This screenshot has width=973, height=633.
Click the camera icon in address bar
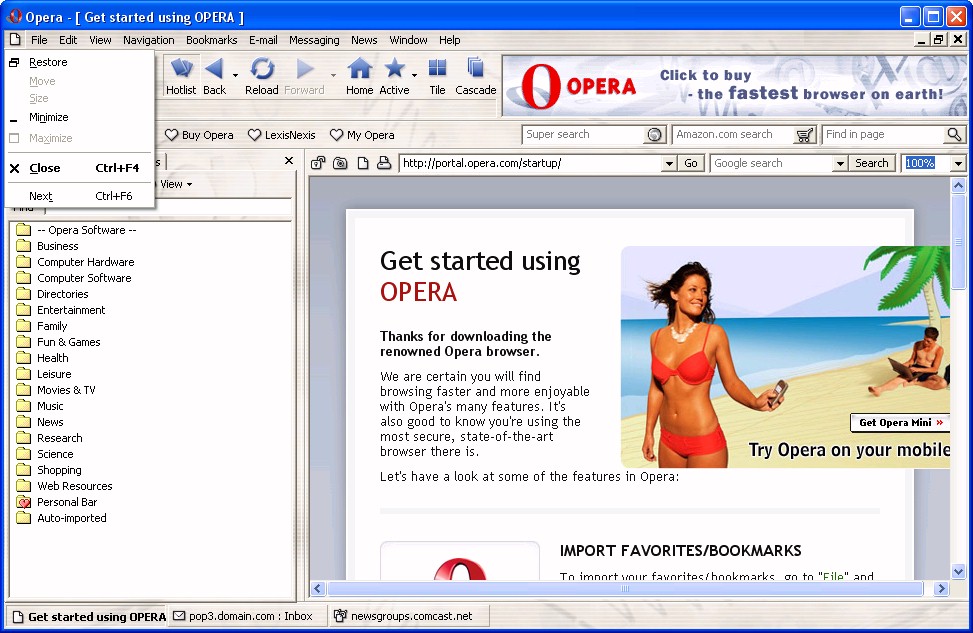[x=340, y=163]
